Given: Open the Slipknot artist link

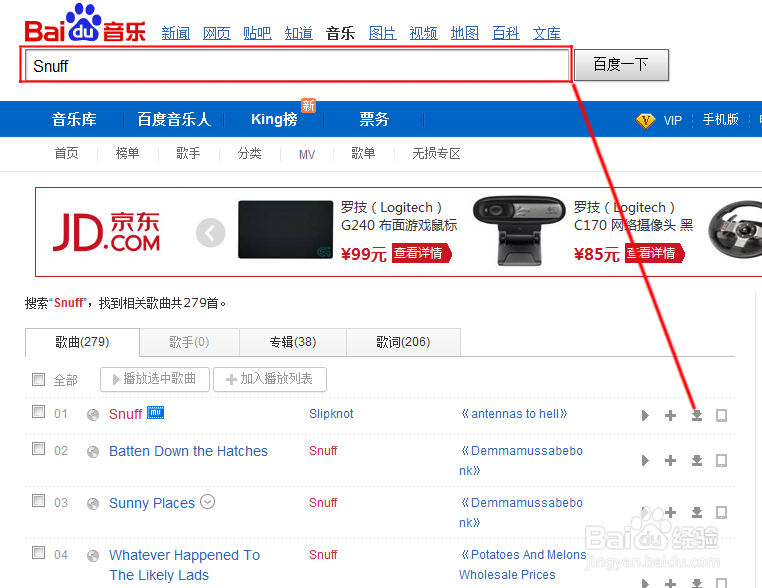Looking at the screenshot, I should tap(331, 414).
